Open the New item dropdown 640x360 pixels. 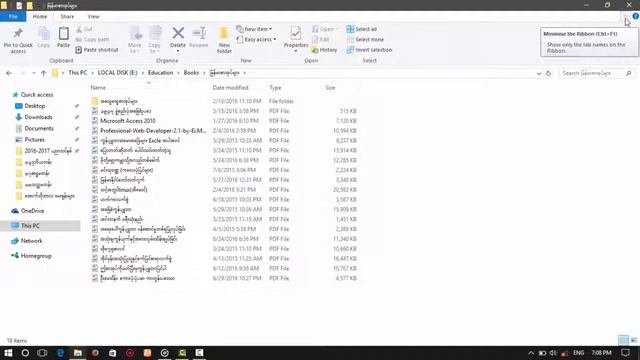254,29
